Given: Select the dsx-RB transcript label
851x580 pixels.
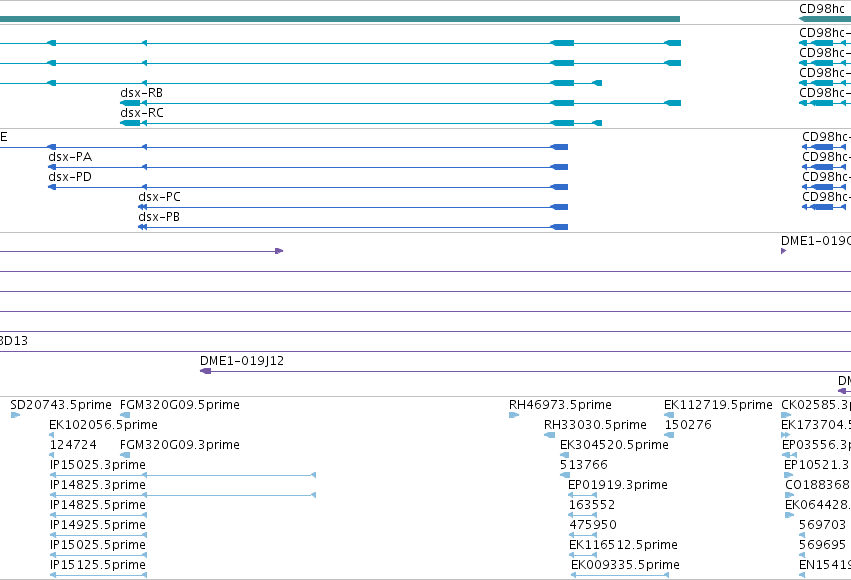Looking at the screenshot, I should click(x=141, y=93).
